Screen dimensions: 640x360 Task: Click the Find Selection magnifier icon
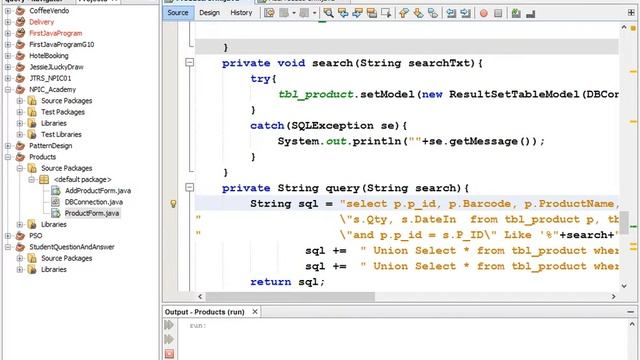328,13
